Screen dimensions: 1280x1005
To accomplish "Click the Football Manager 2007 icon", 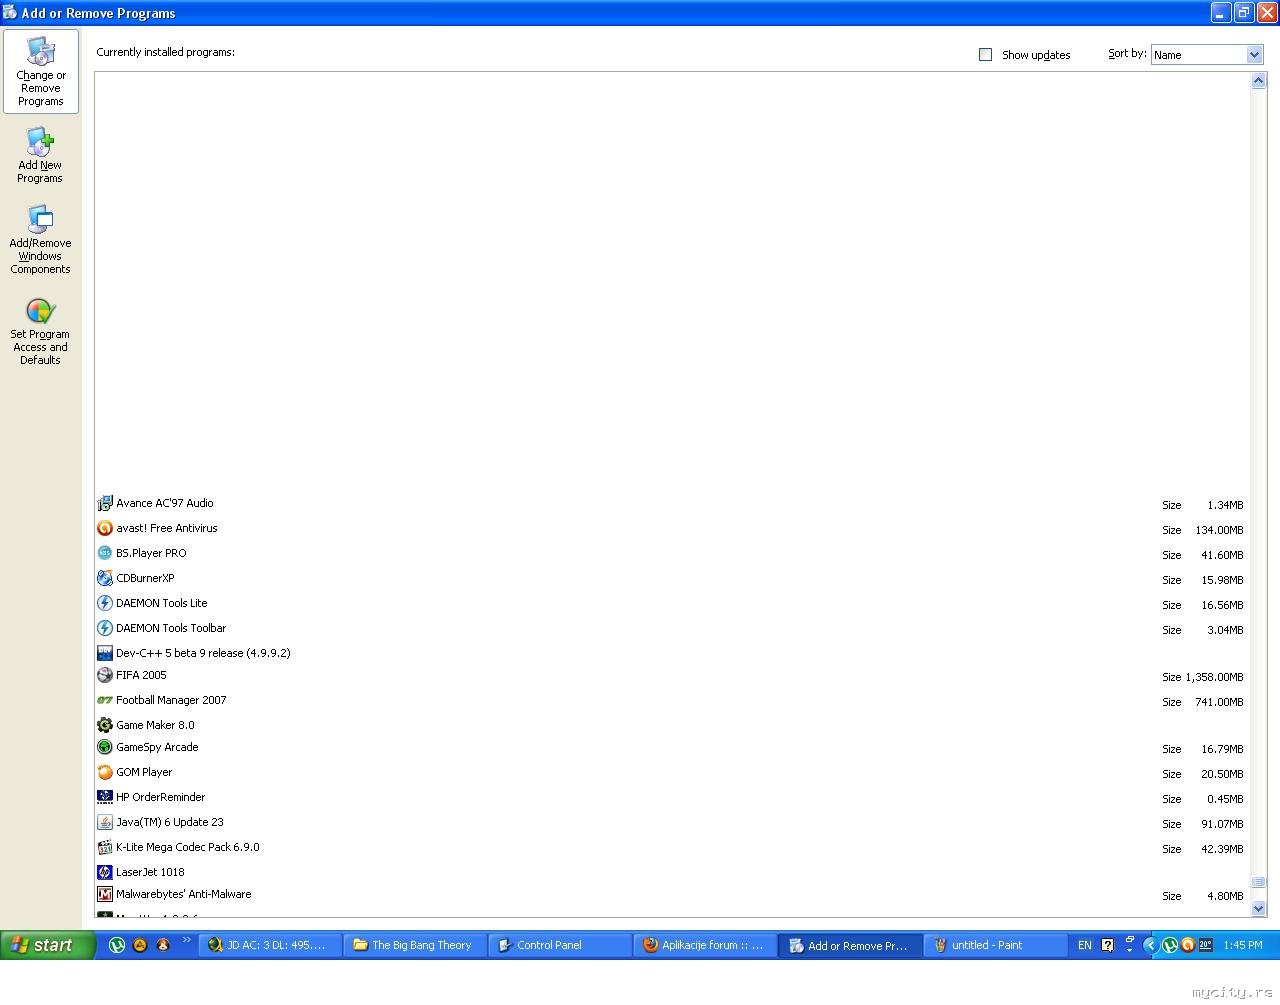I will pyautogui.click(x=105, y=700).
